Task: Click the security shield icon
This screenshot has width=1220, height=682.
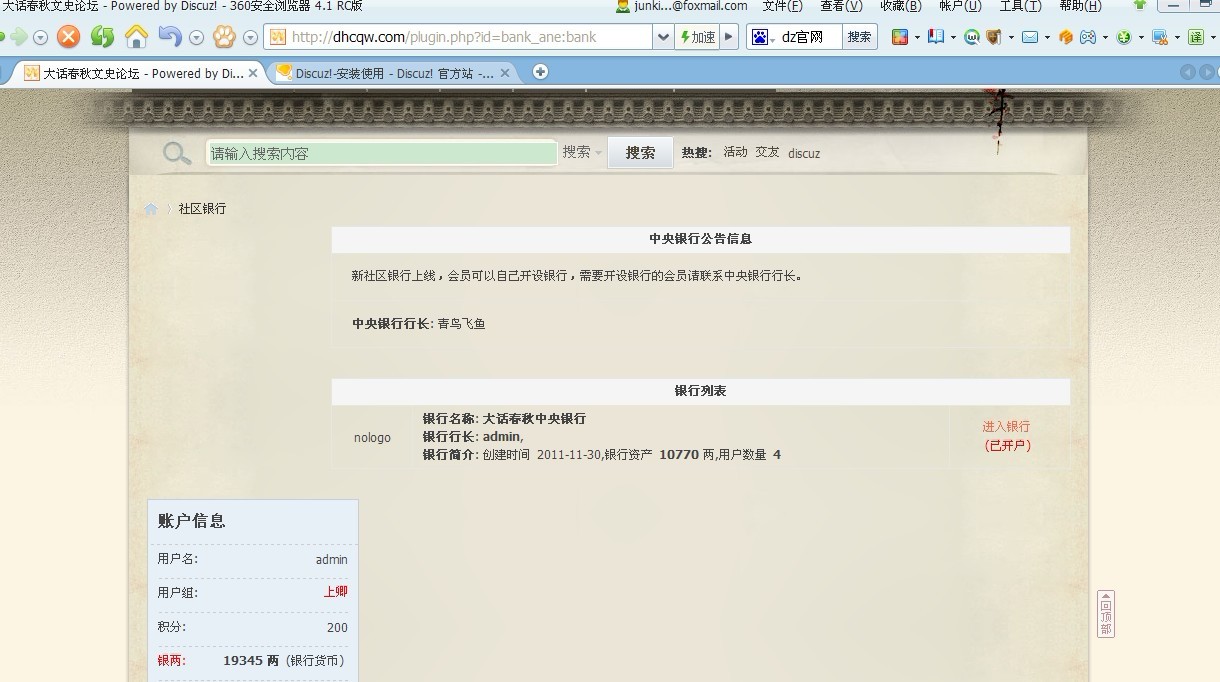Action: 991,36
